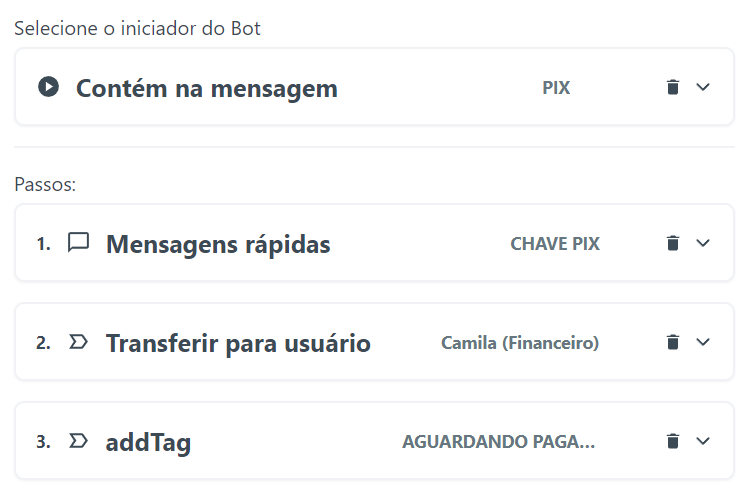This screenshot has width=744, height=499.
Task: Click the CHAVE PIX quick message value
Action: click(555, 244)
